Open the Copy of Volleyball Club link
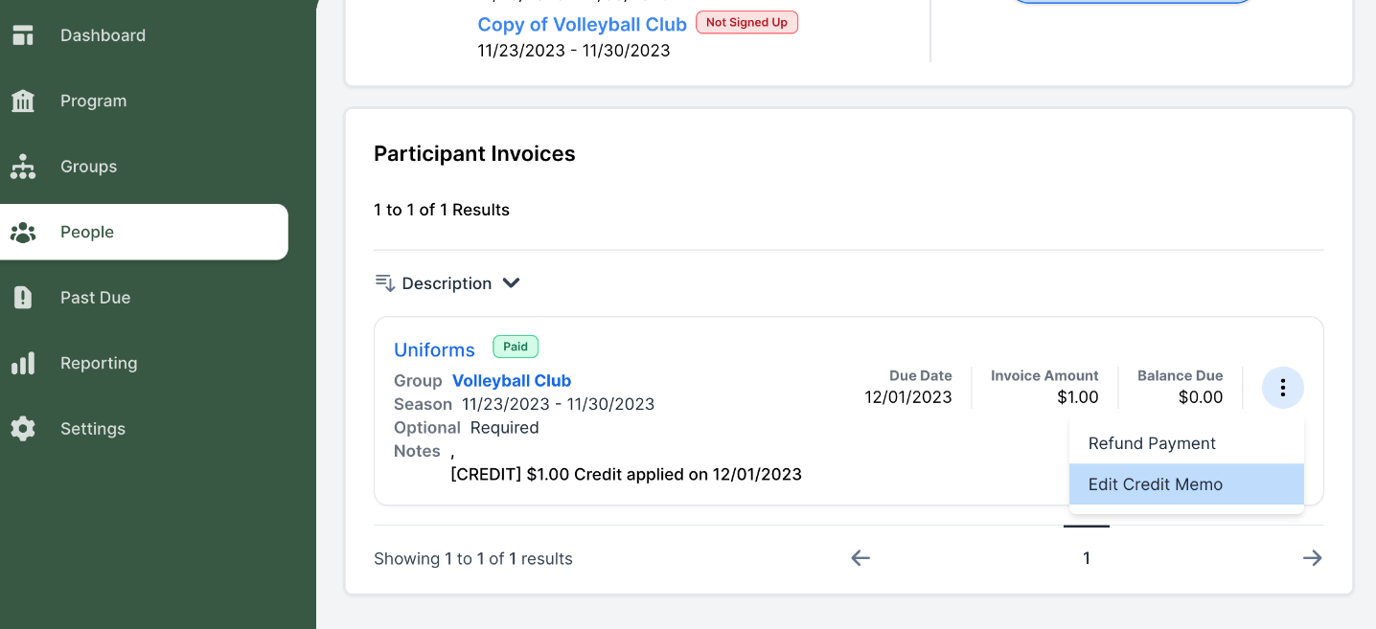This screenshot has width=1376, height=629. click(581, 23)
